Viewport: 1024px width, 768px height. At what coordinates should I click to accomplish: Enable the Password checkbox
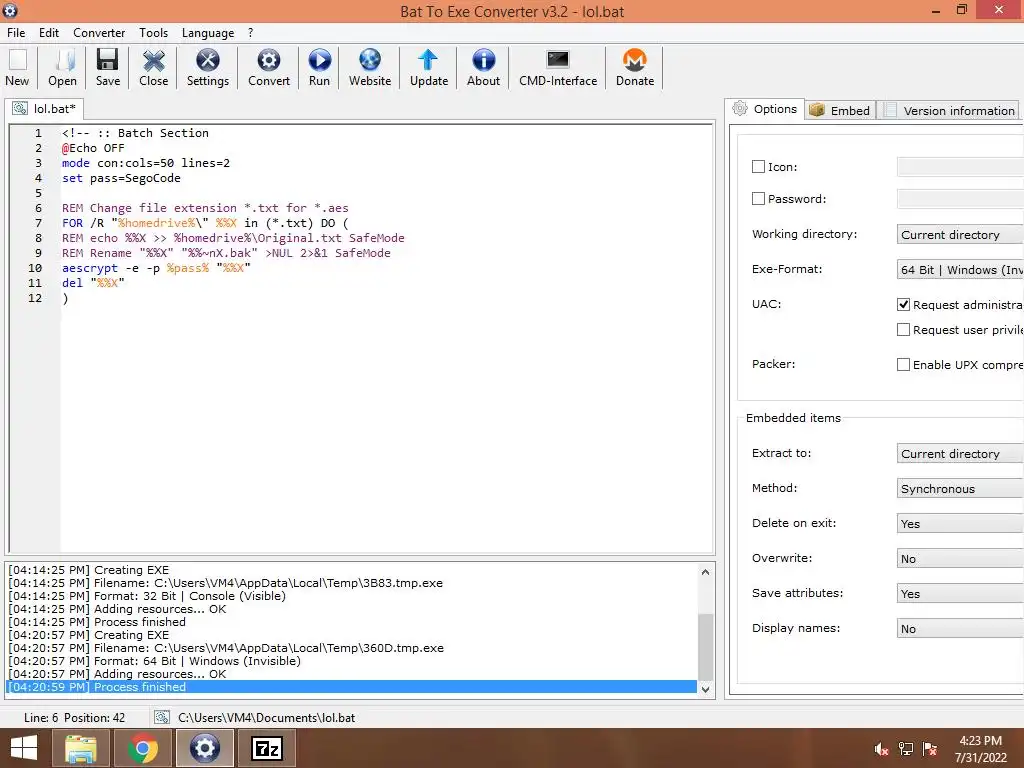pos(758,199)
